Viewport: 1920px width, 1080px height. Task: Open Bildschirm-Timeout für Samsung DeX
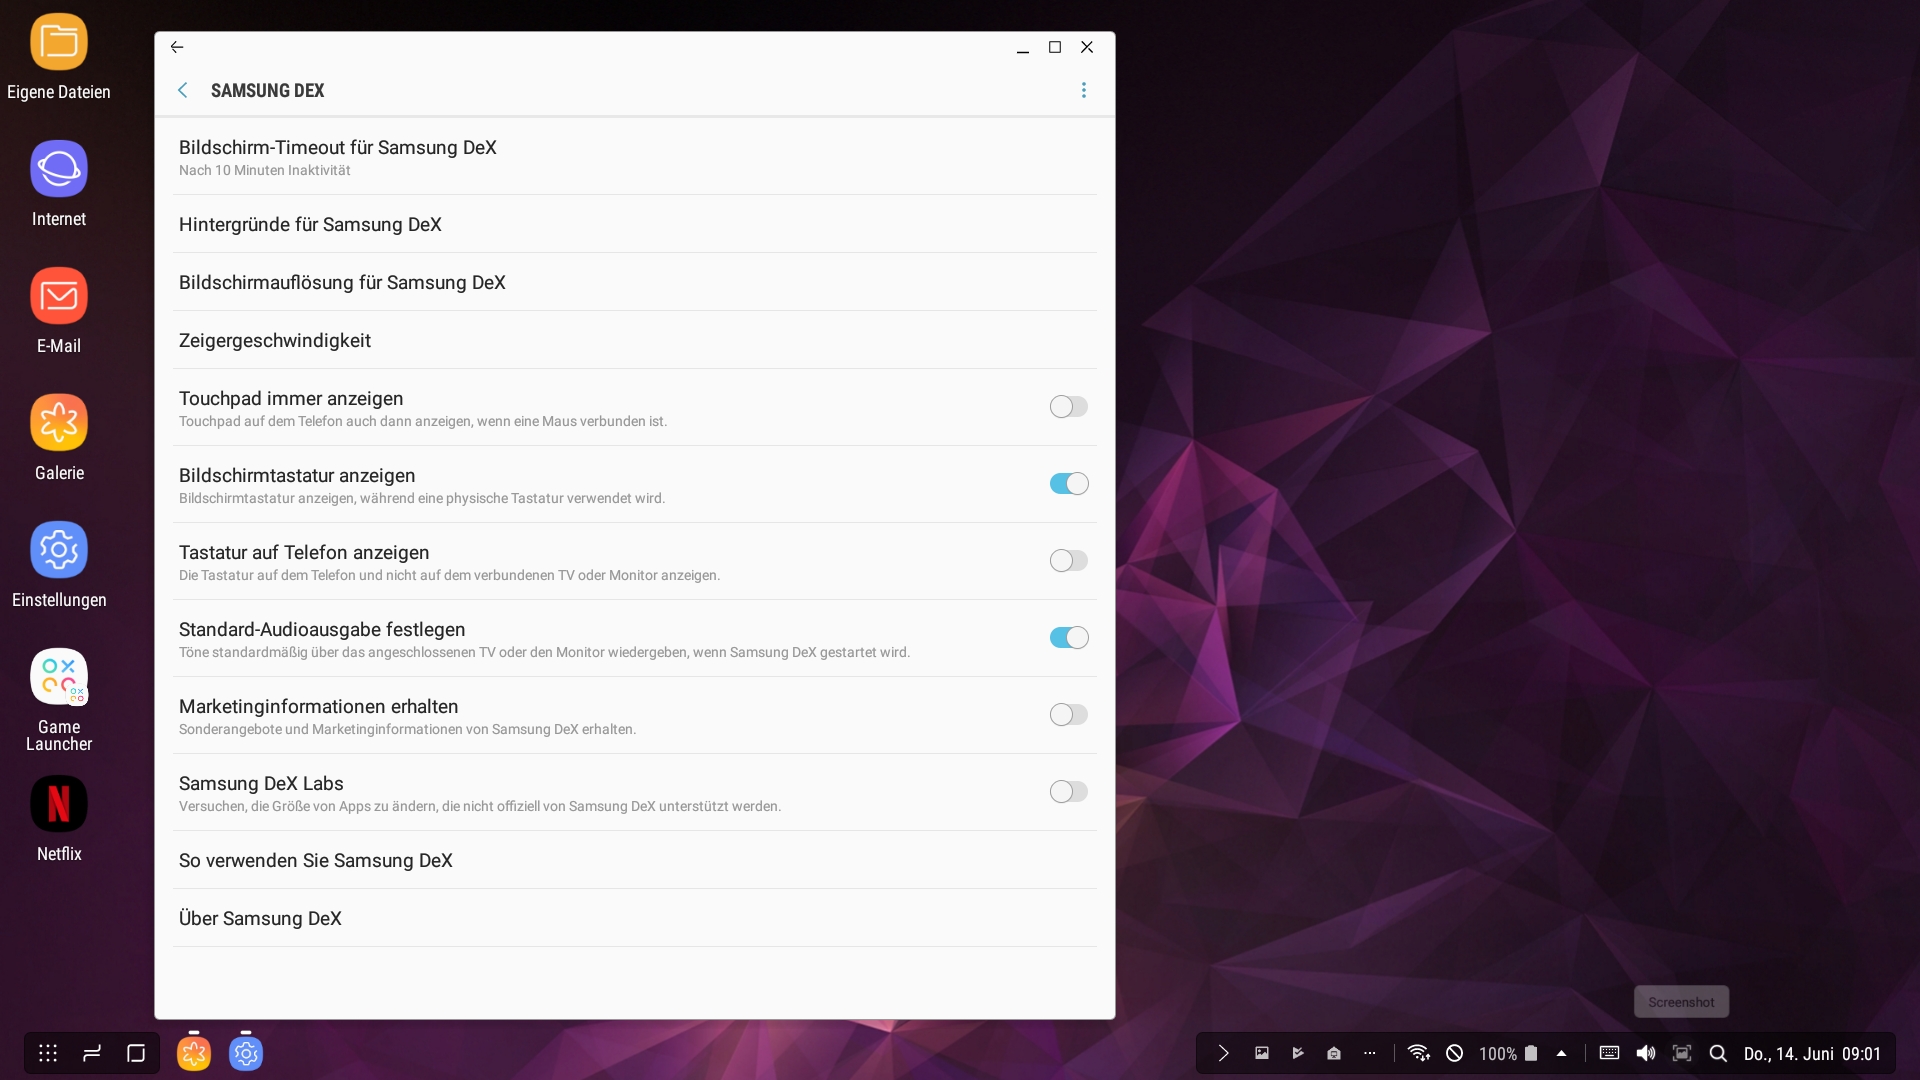(635, 157)
